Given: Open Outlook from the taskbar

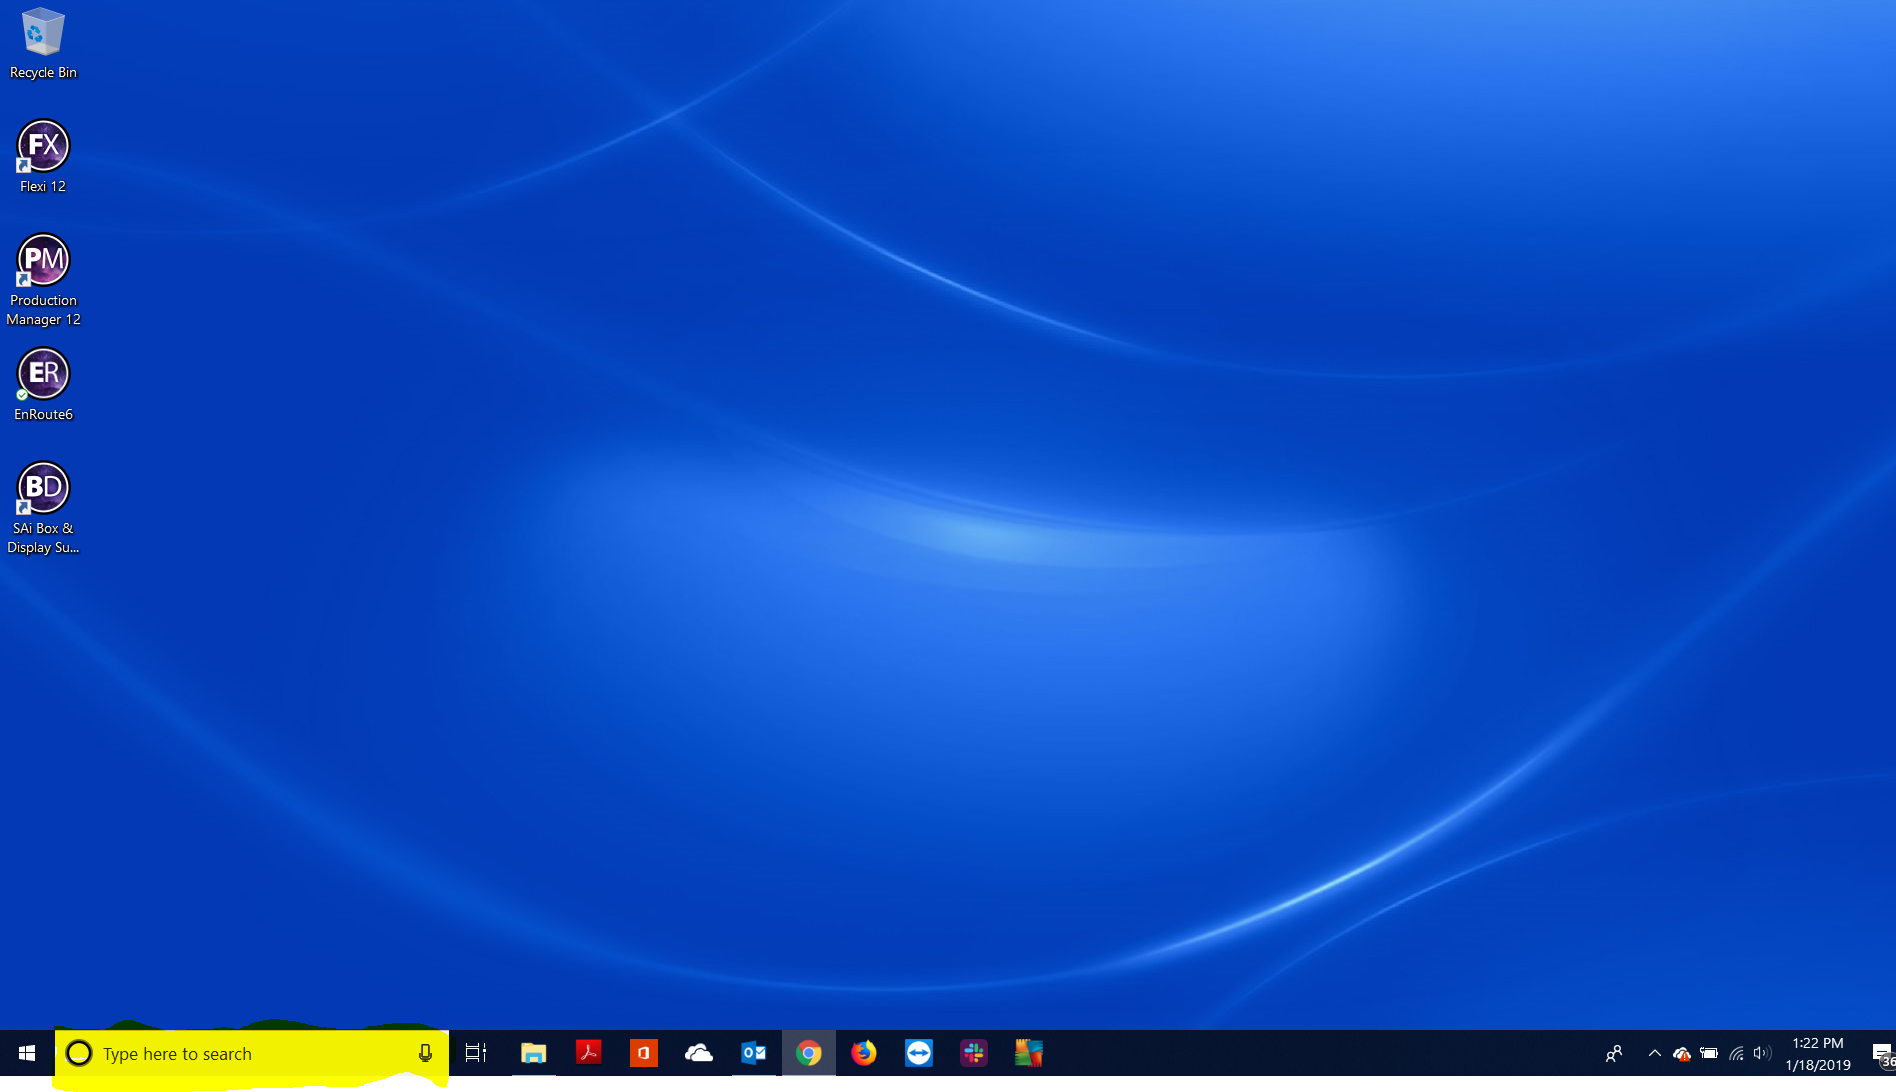Looking at the screenshot, I should point(753,1053).
